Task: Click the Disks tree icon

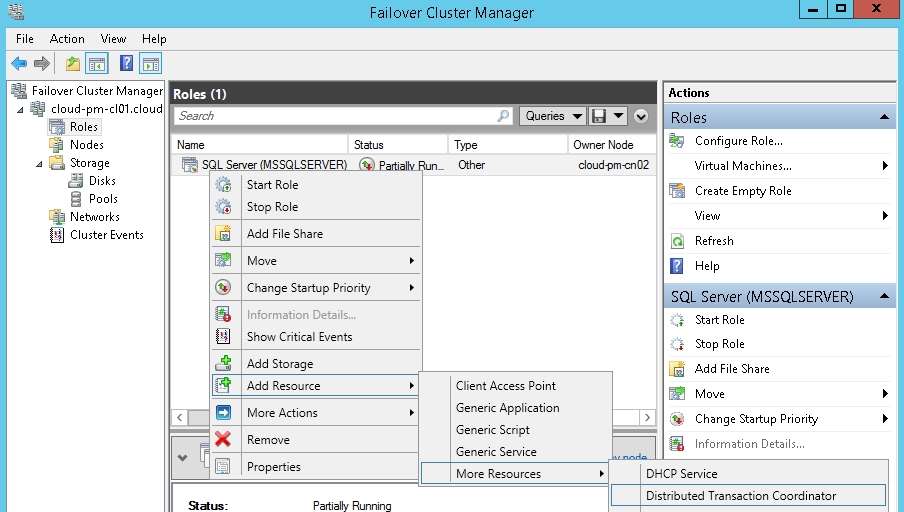Action: tap(76, 181)
